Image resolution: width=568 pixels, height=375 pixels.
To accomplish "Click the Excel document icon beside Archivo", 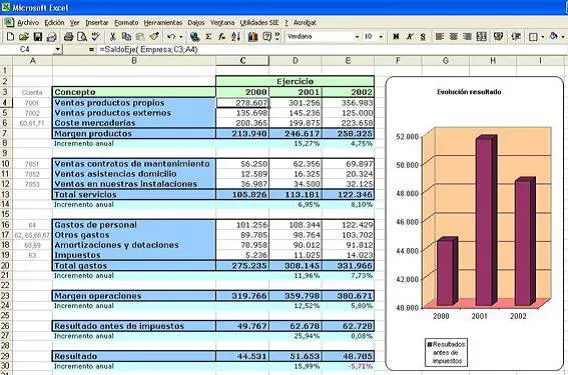I will click(x=9, y=22).
